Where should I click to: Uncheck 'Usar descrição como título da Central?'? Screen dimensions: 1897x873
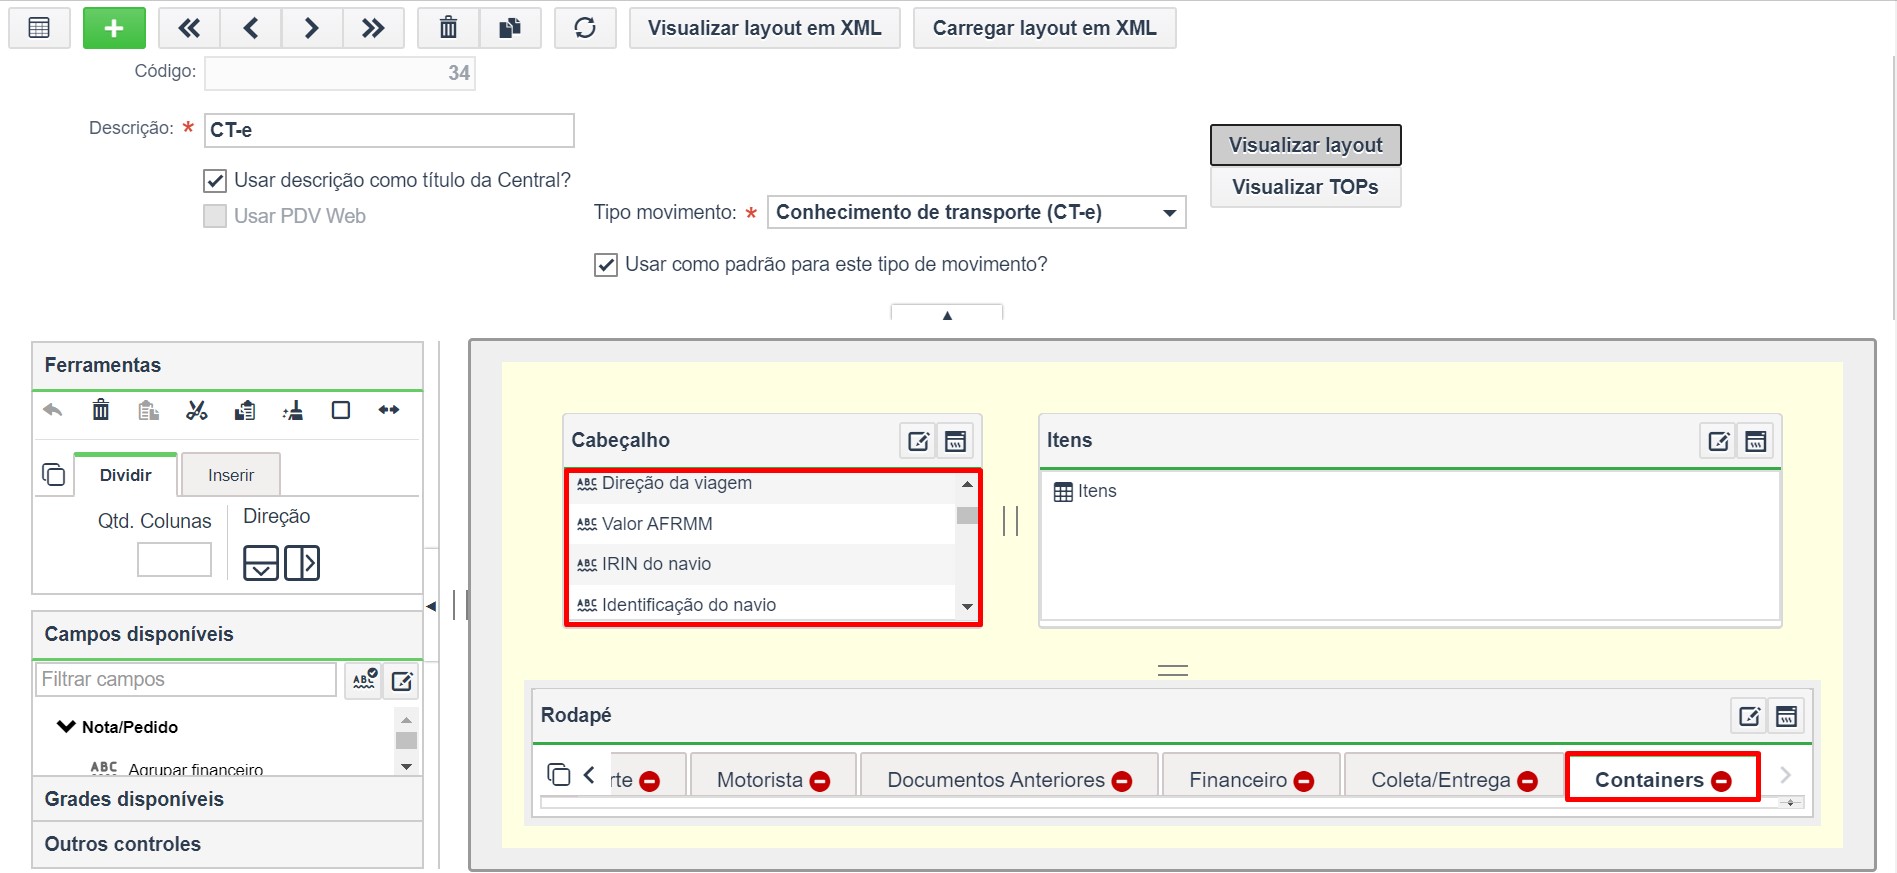(214, 181)
